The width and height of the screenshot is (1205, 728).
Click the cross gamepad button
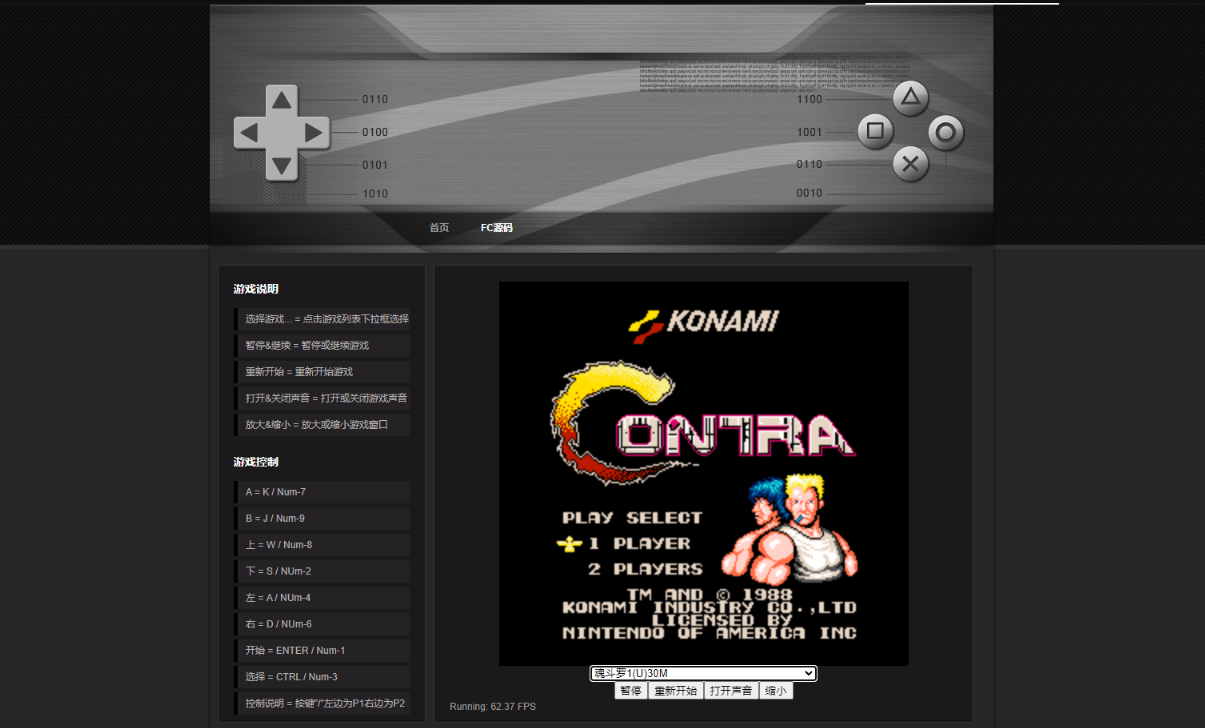tap(910, 164)
